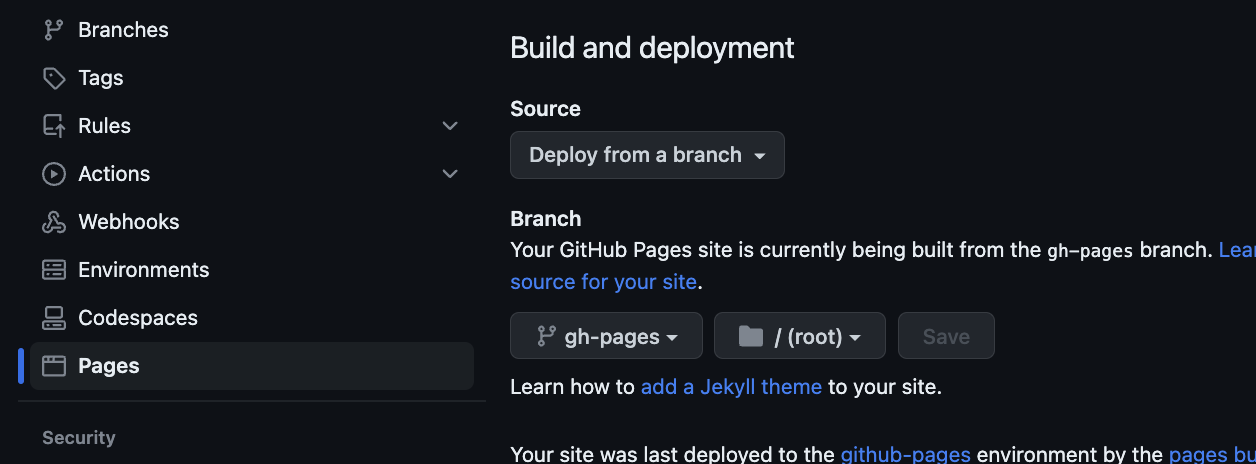Open the gh-pages branch dropdown

[606, 336]
